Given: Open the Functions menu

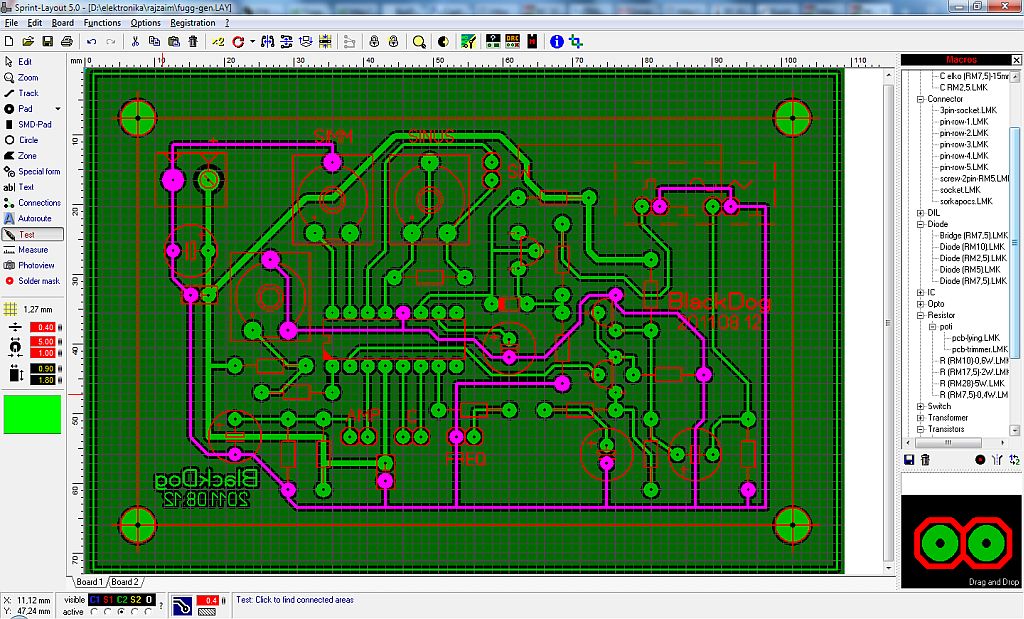Looking at the screenshot, I should pos(102,23).
